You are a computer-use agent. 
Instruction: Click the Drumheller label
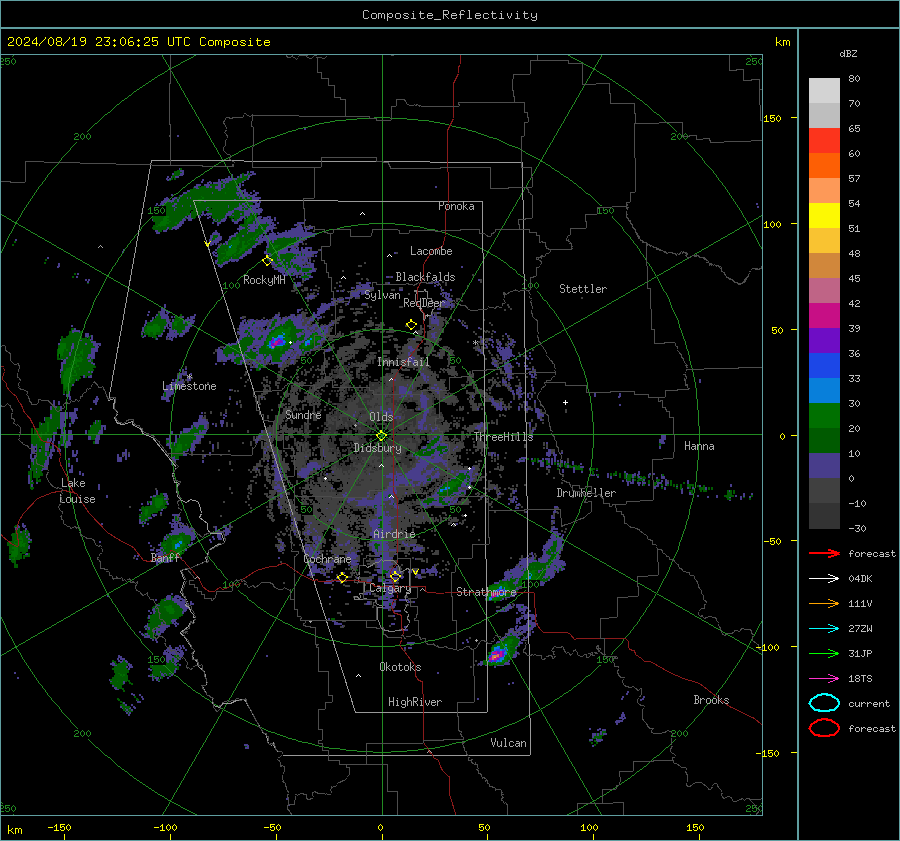pyautogui.click(x=586, y=493)
